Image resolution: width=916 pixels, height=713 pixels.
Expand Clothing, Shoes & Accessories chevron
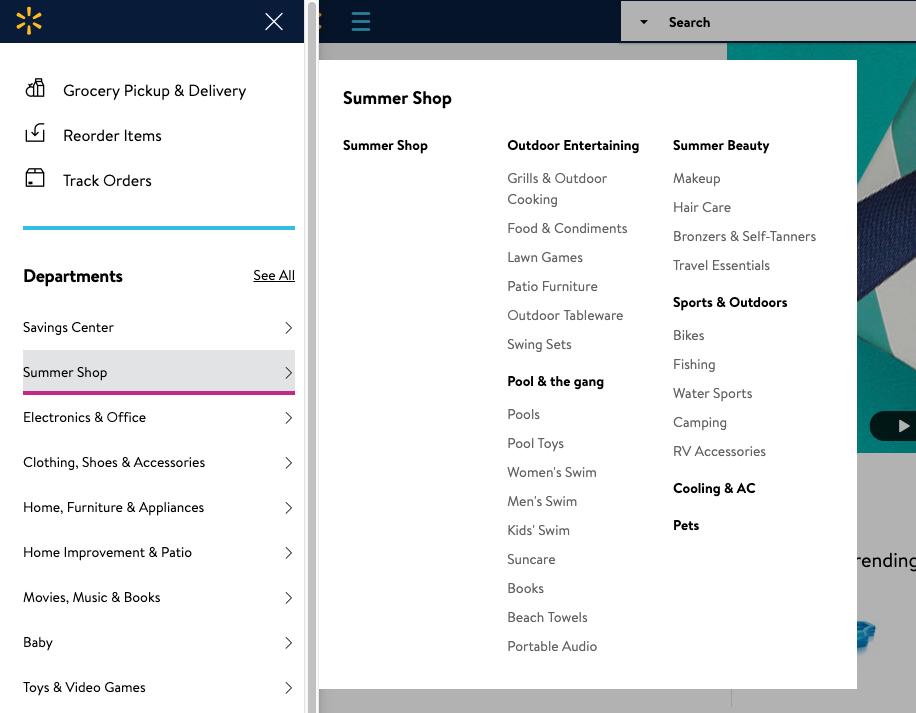288,462
